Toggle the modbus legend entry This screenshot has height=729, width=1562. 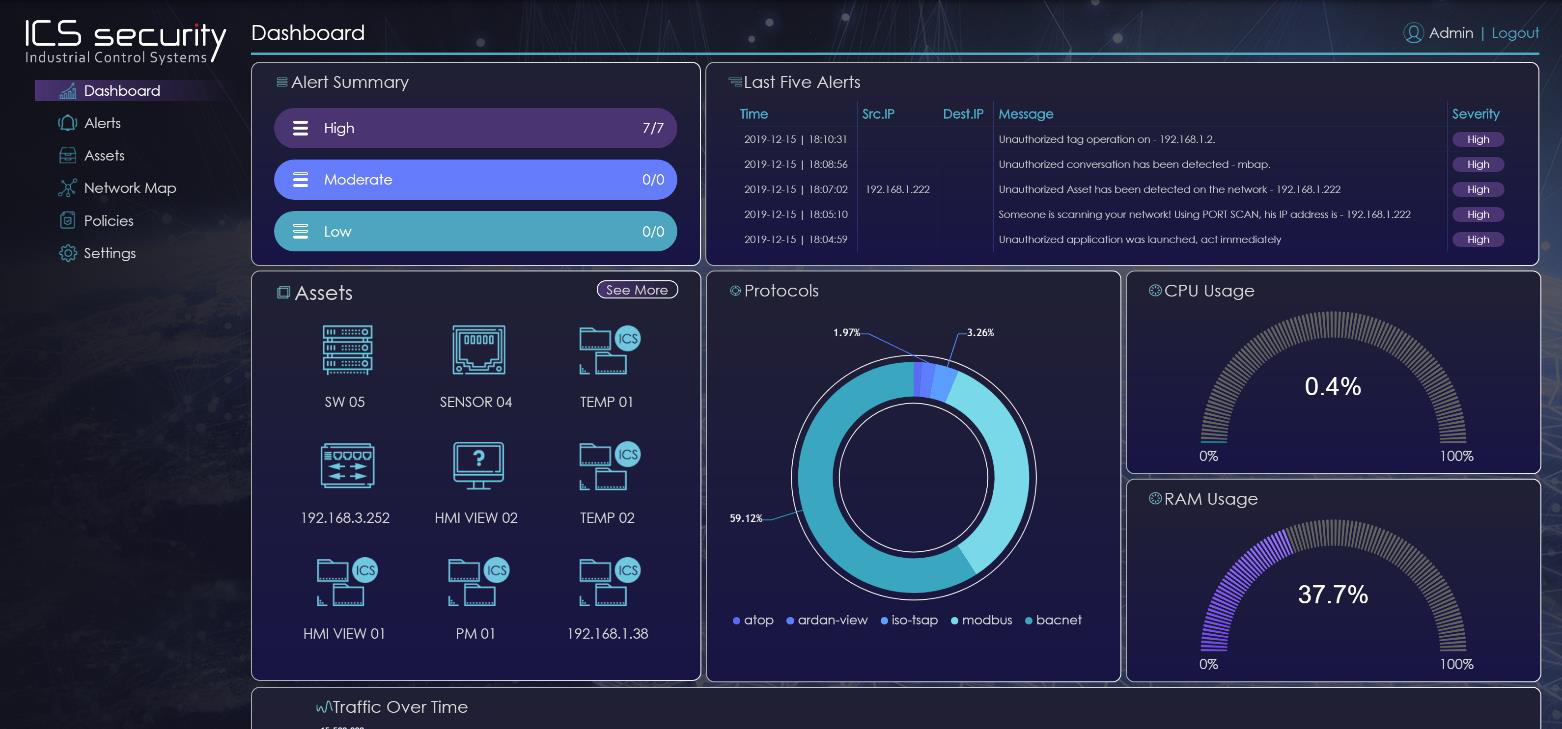click(x=980, y=620)
